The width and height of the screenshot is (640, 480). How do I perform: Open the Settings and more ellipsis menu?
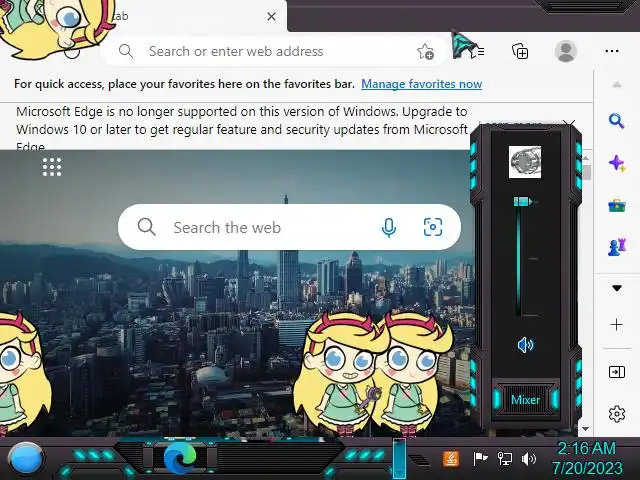tap(612, 51)
